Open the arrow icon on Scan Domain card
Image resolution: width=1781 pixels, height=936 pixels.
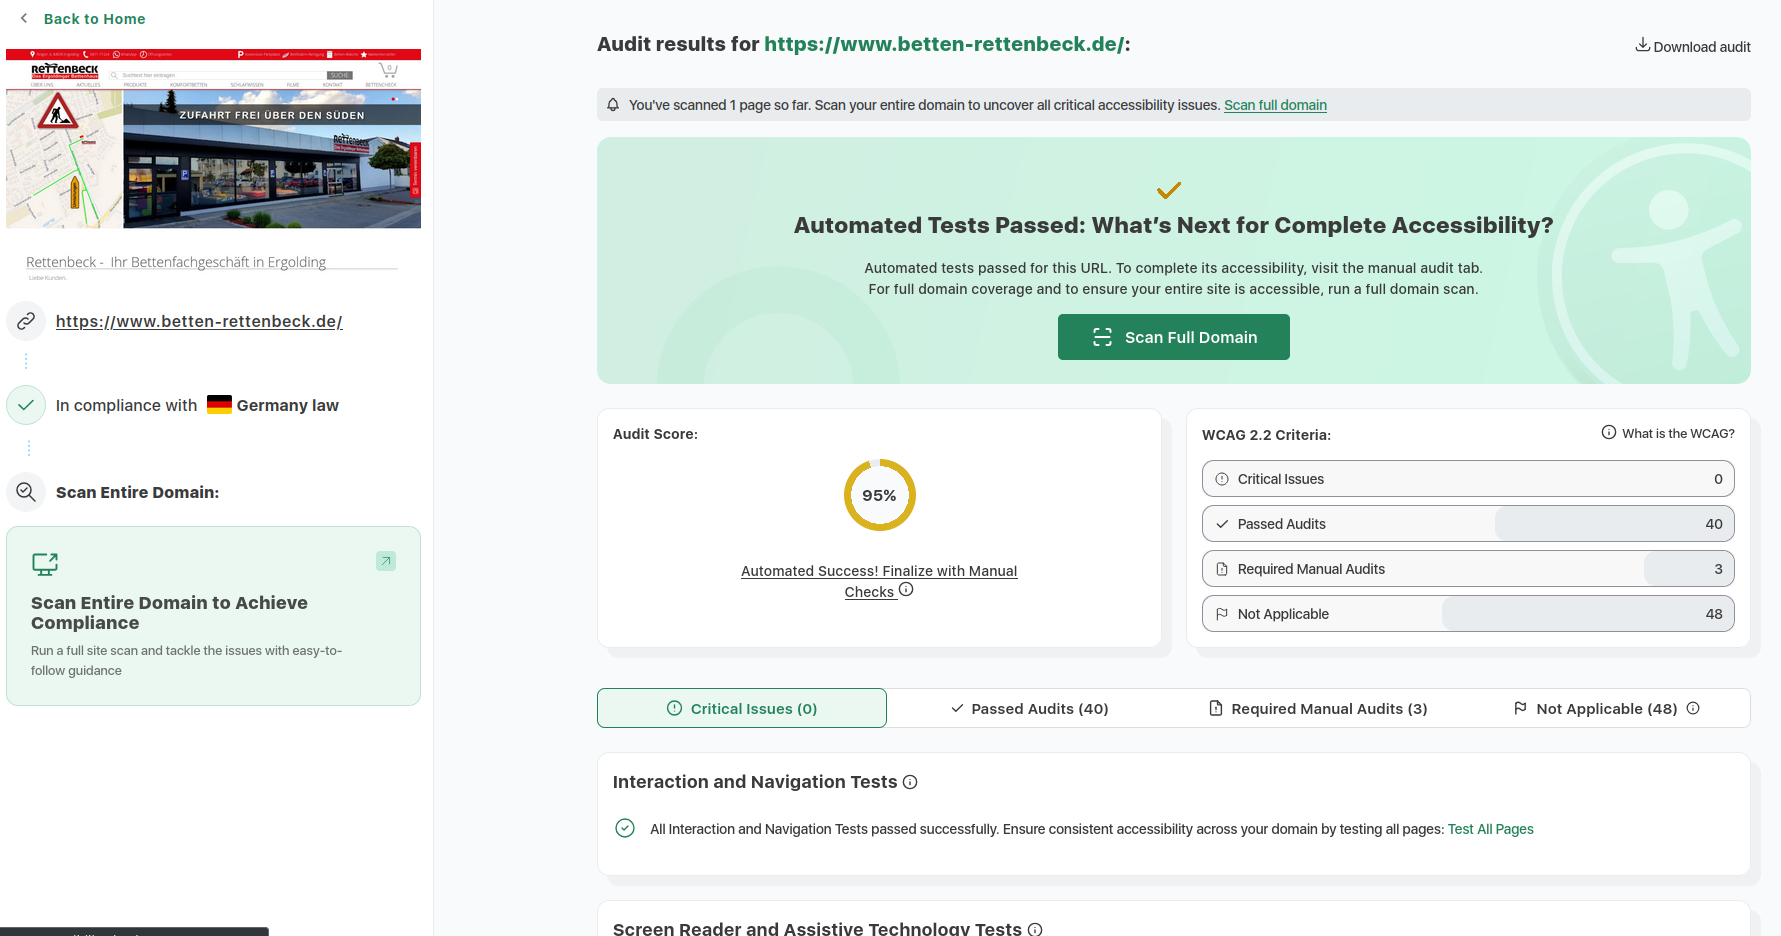pos(386,561)
